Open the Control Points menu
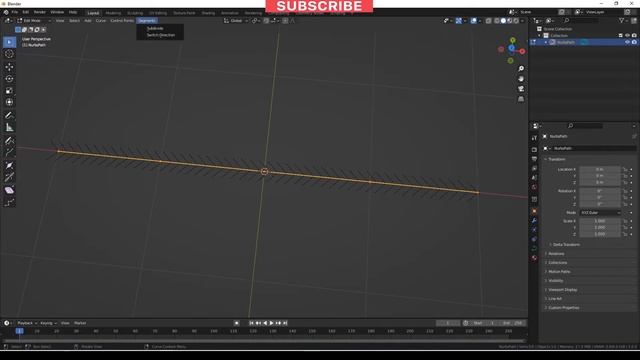Image resolution: width=640 pixels, height=360 pixels. point(122,20)
